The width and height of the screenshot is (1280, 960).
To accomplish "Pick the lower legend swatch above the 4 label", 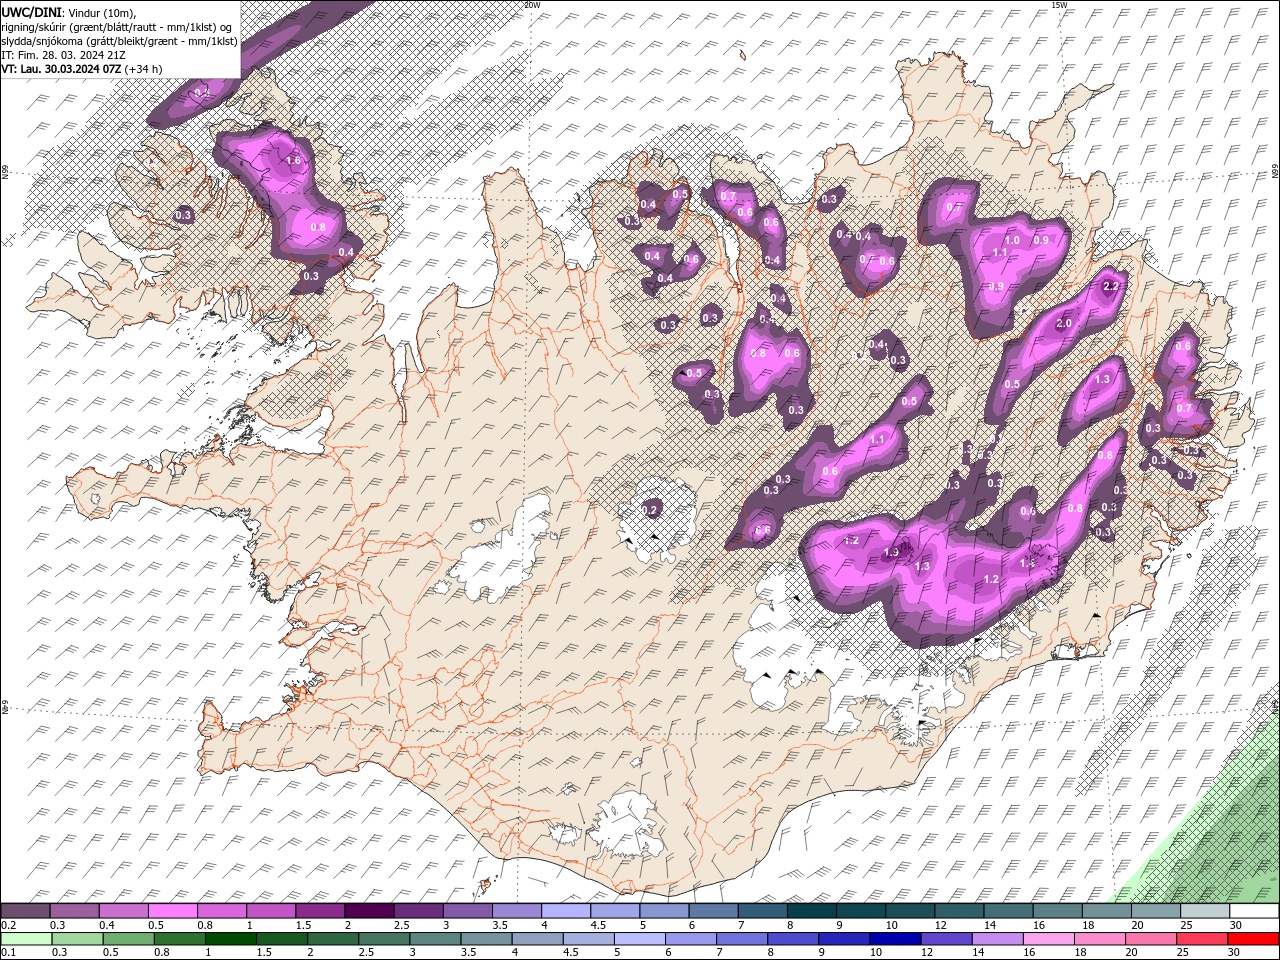I will pos(535,939).
